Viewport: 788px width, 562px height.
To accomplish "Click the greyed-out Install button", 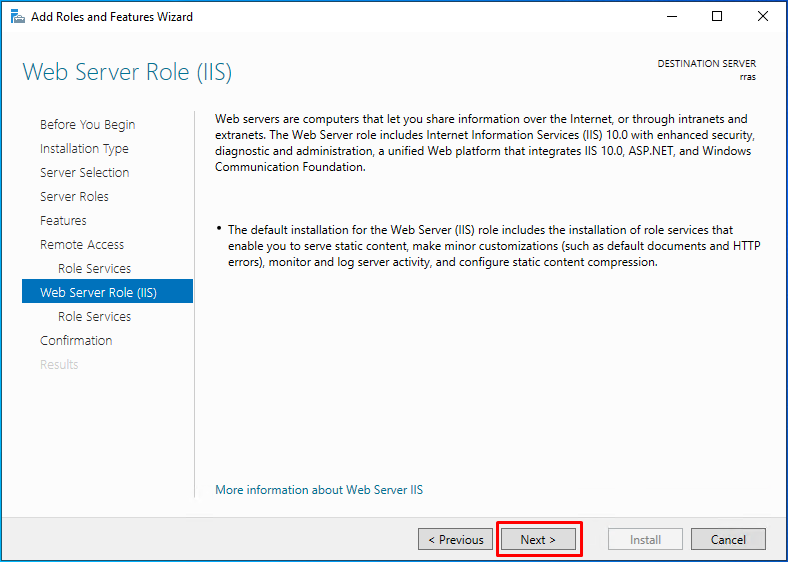I will (645, 539).
